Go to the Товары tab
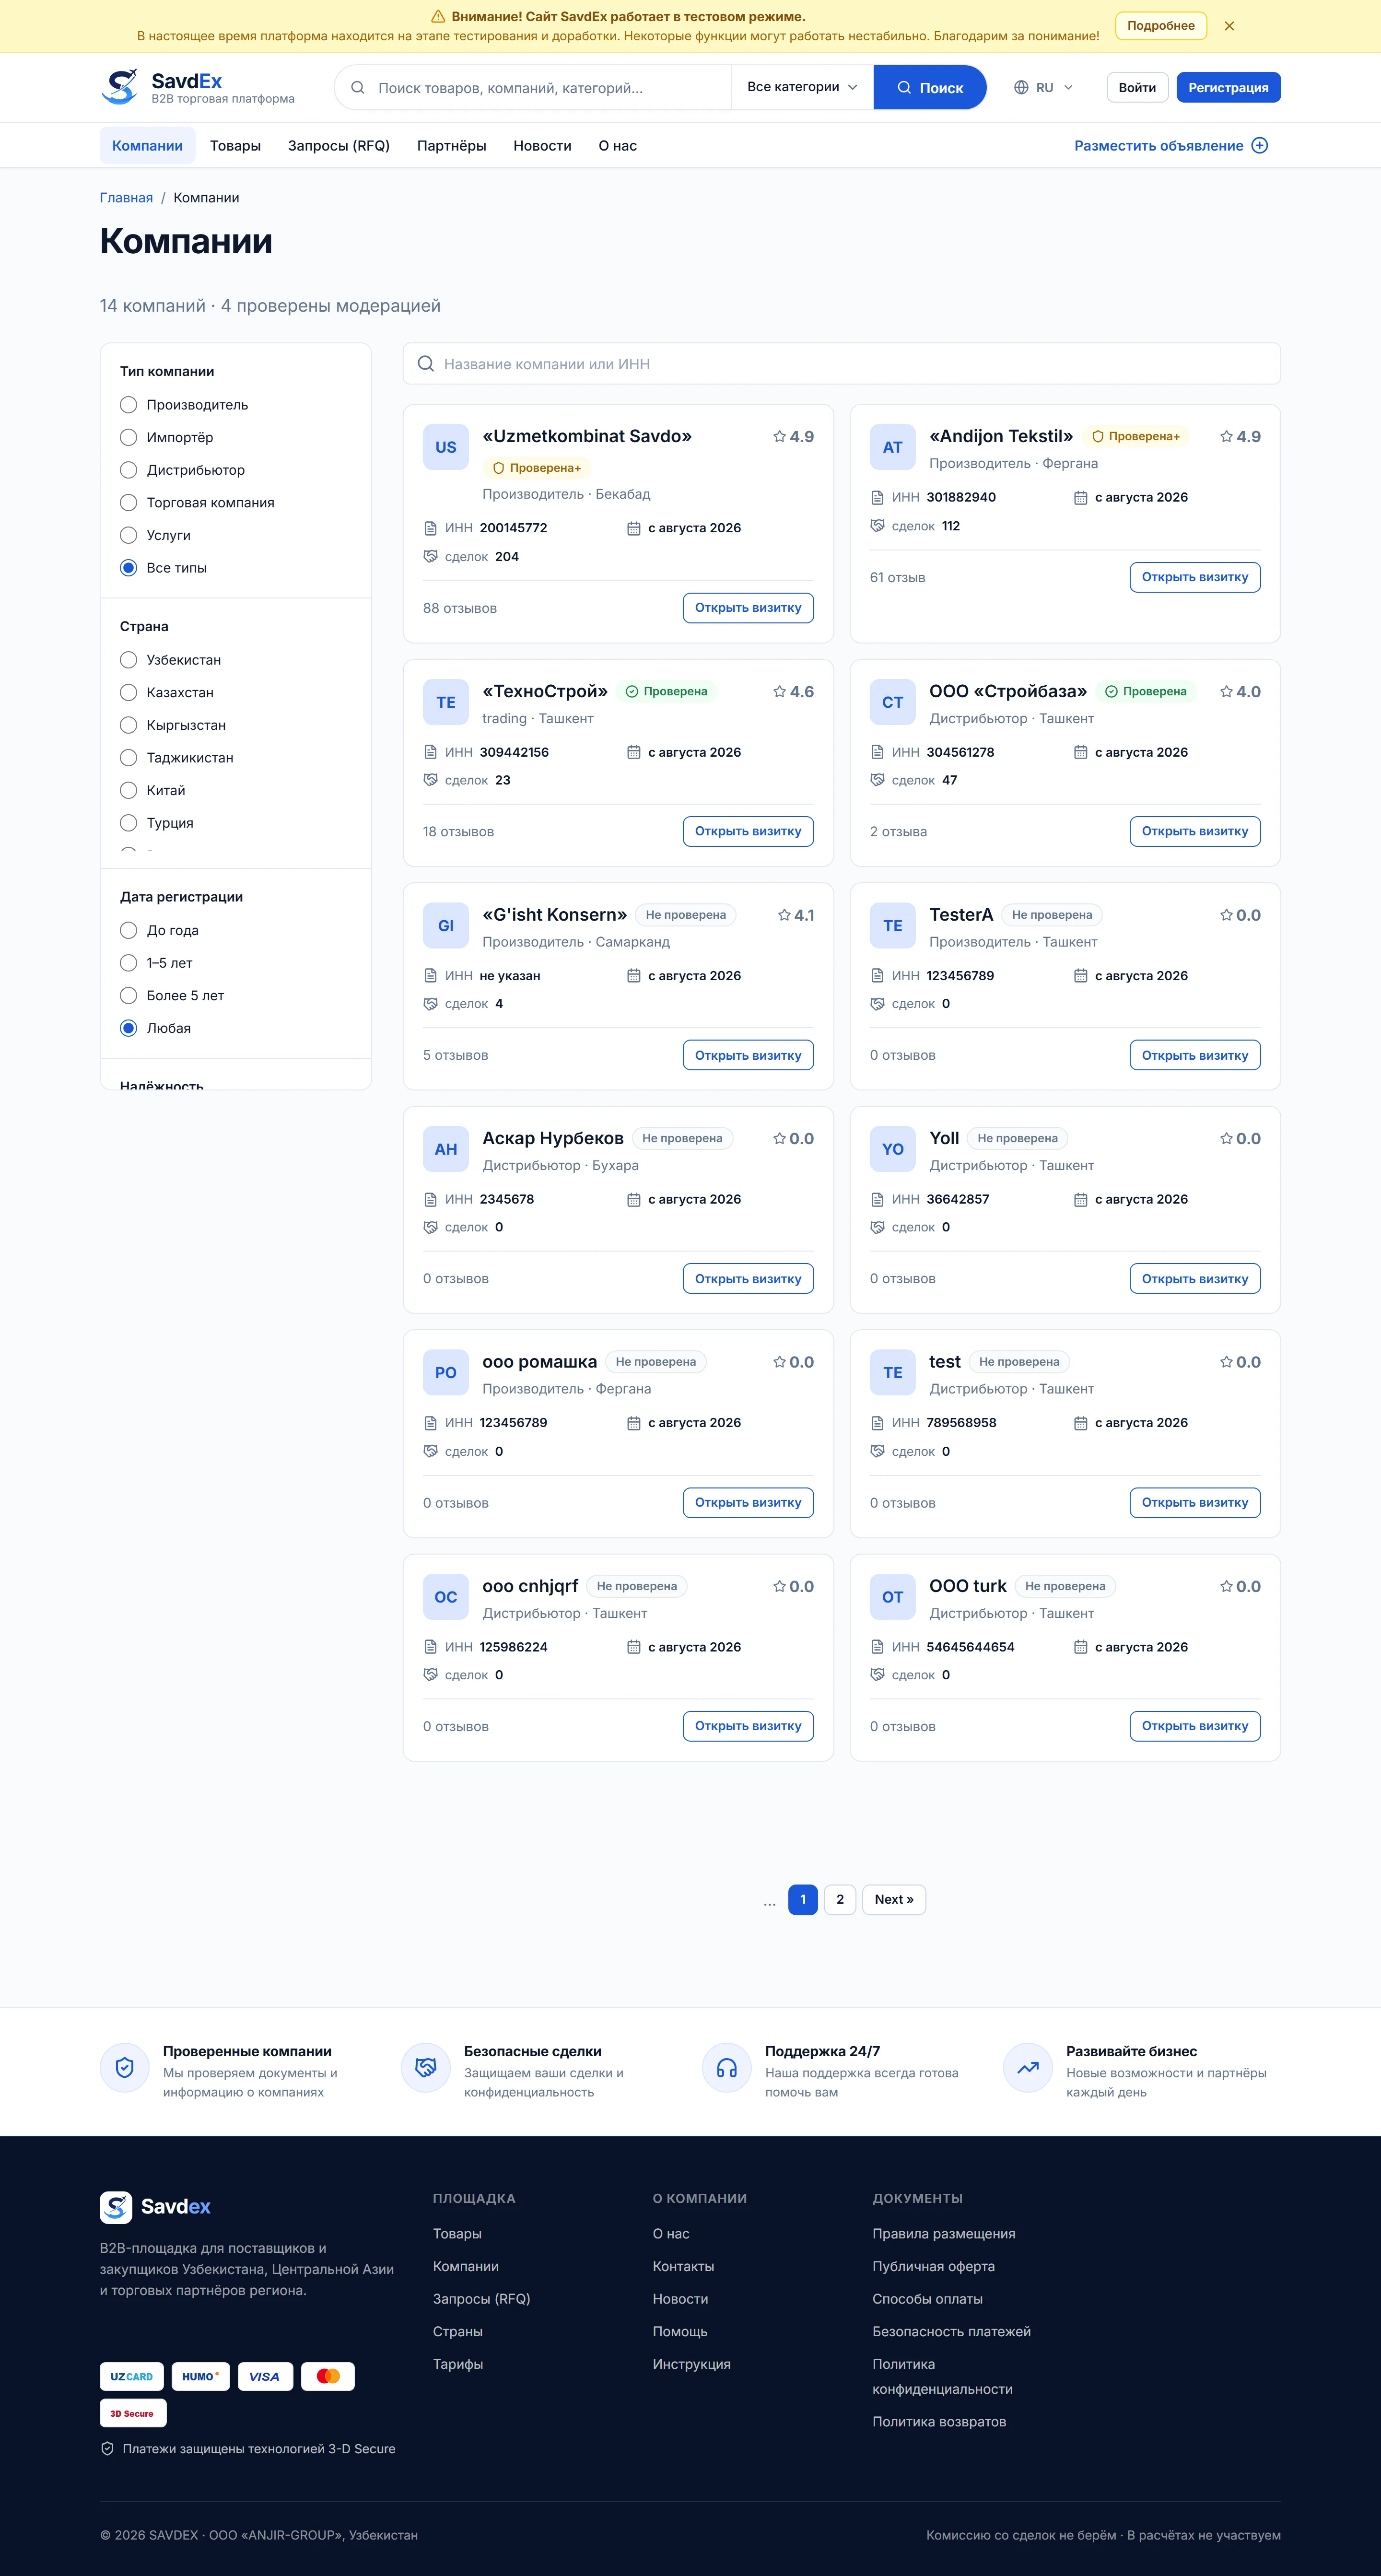This screenshot has height=2576, width=1381. [x=235, y=146]
